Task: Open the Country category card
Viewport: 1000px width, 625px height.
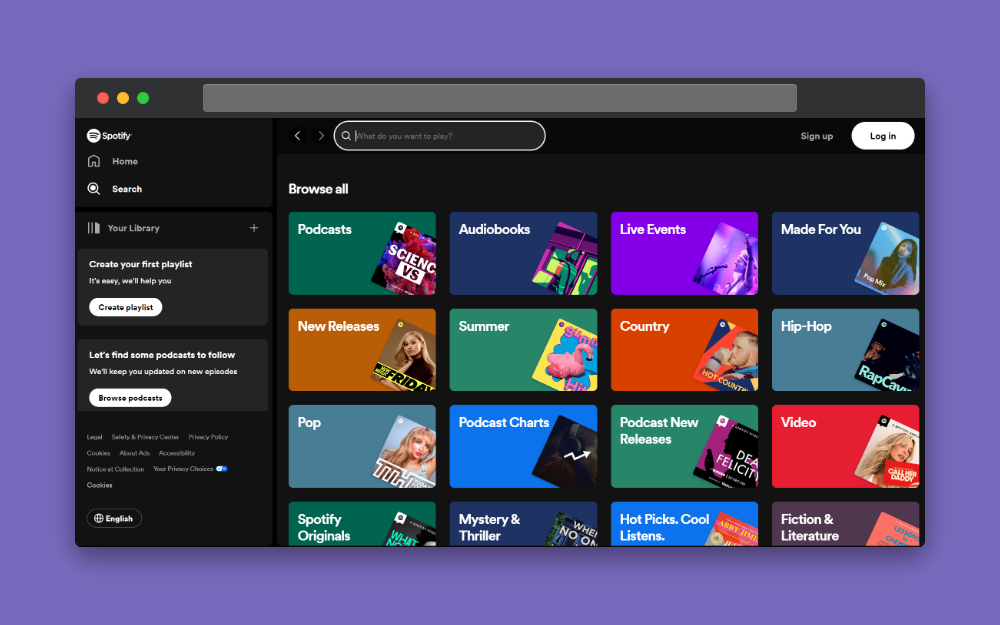Action: pyautogui.click(x=684, y=350)
